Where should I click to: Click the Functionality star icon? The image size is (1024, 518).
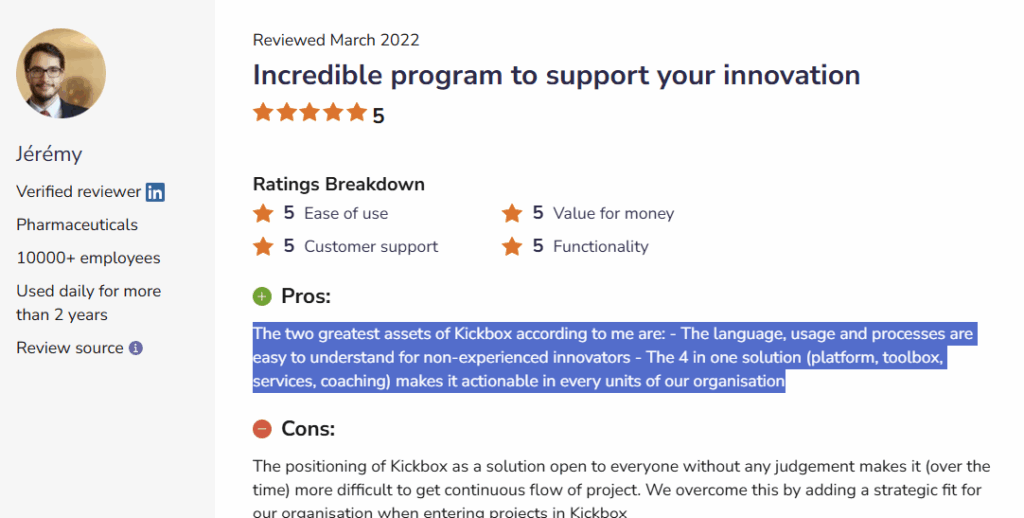pyautogui.click(x=512, y=246)
